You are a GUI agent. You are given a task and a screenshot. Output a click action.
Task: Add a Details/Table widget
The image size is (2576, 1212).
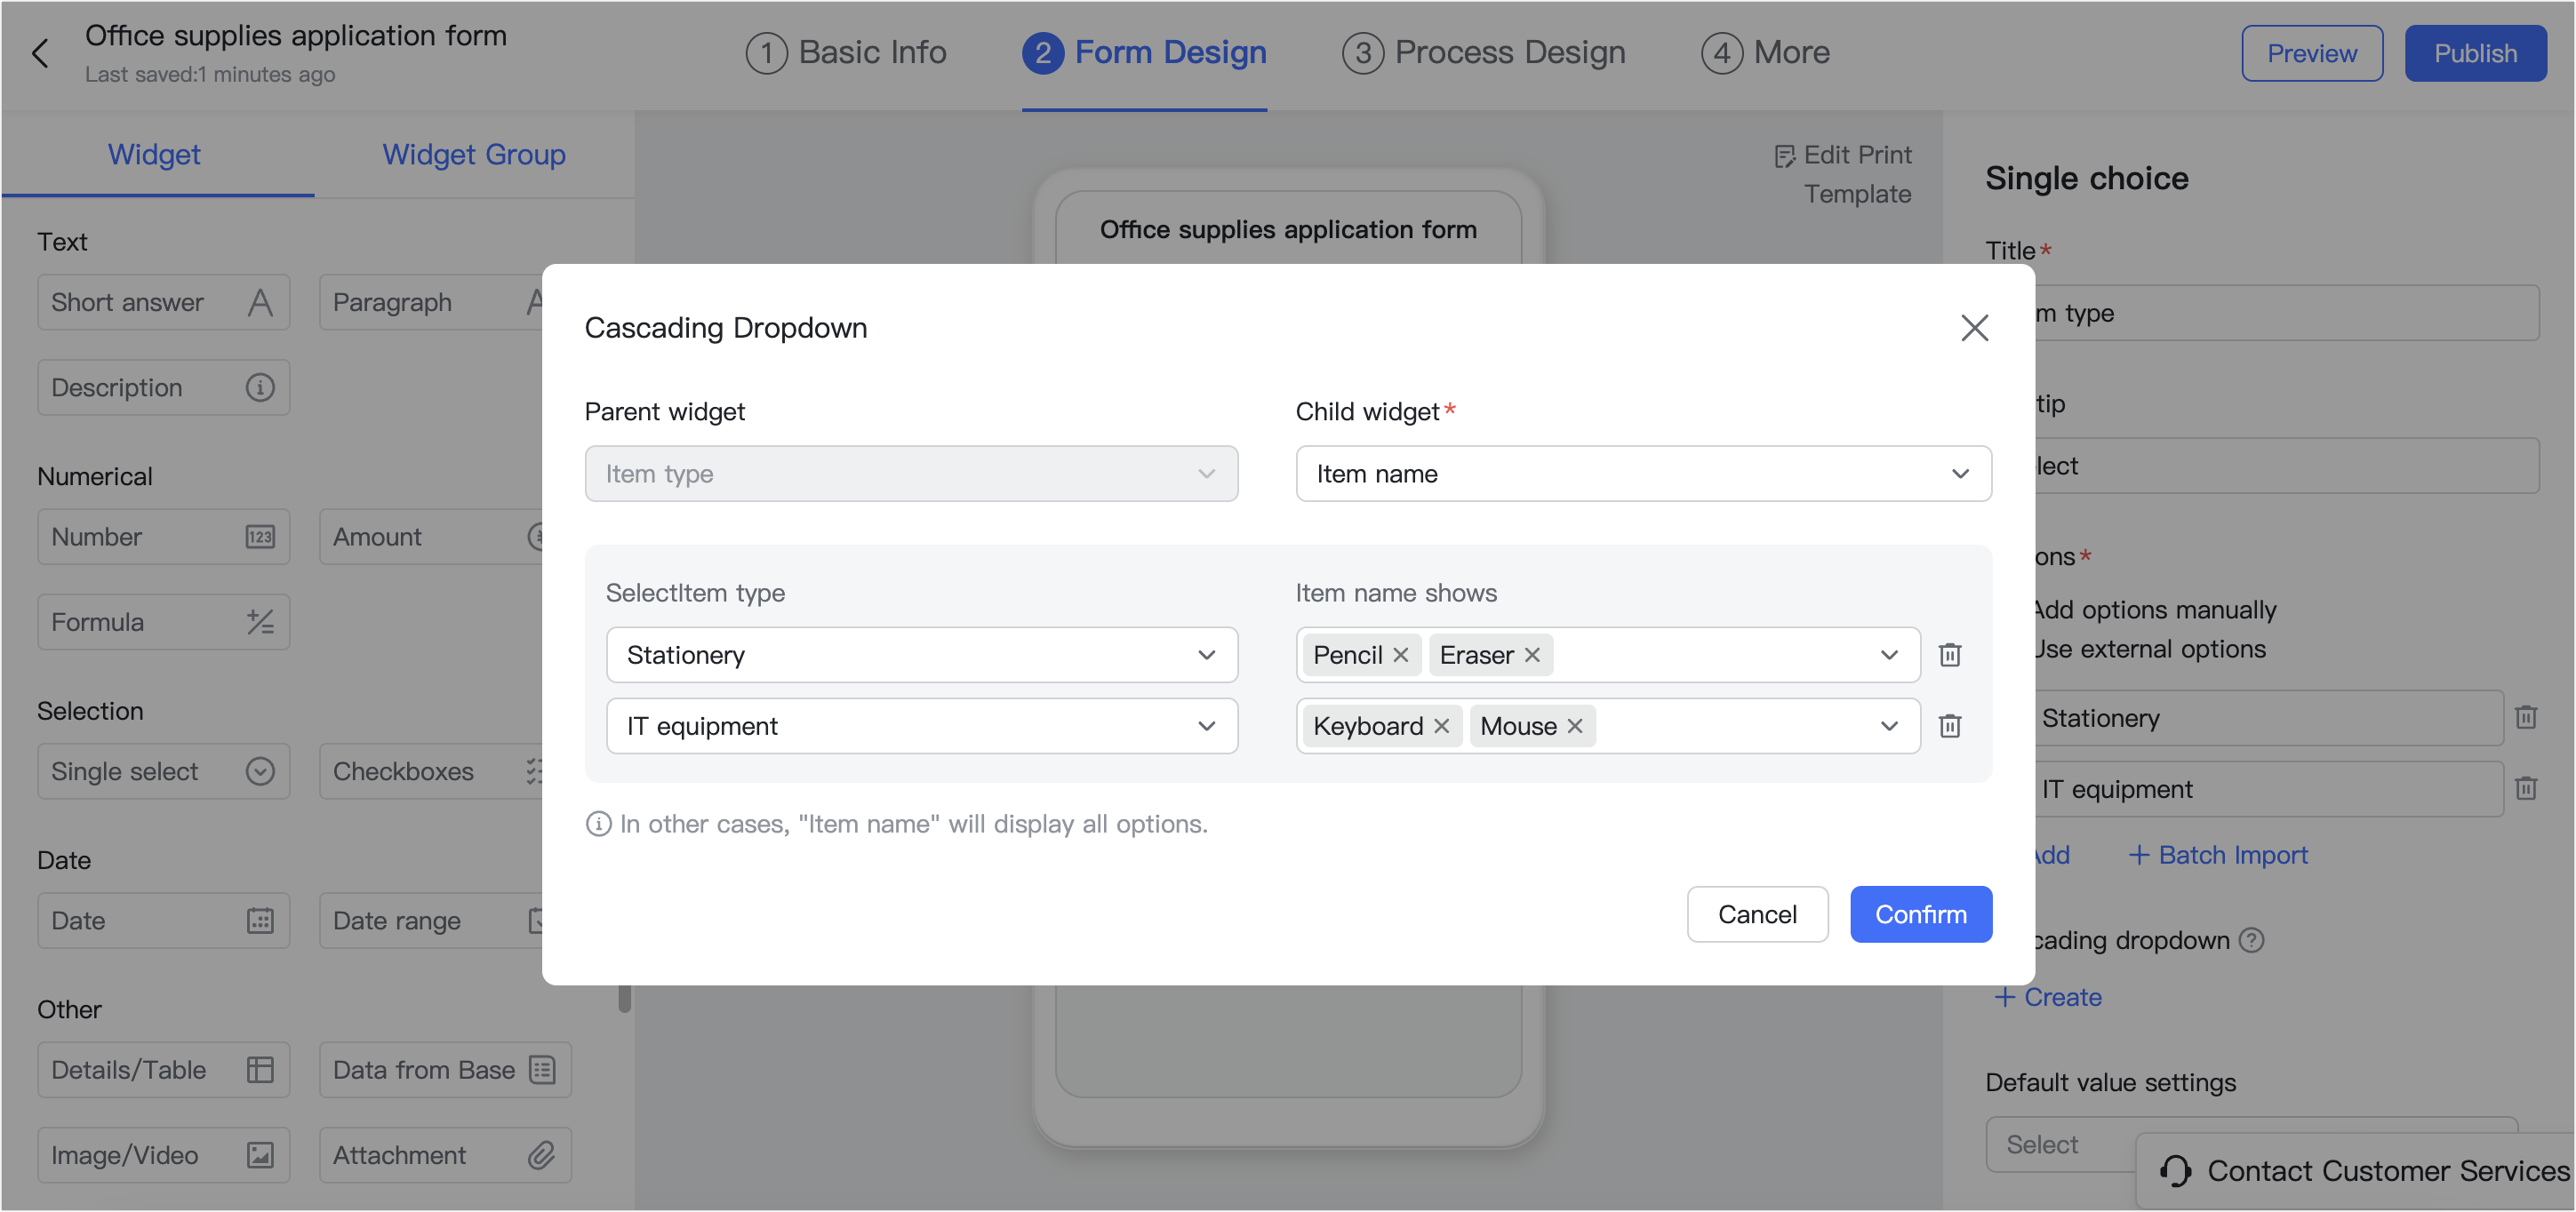click(x=163, y=1070)
